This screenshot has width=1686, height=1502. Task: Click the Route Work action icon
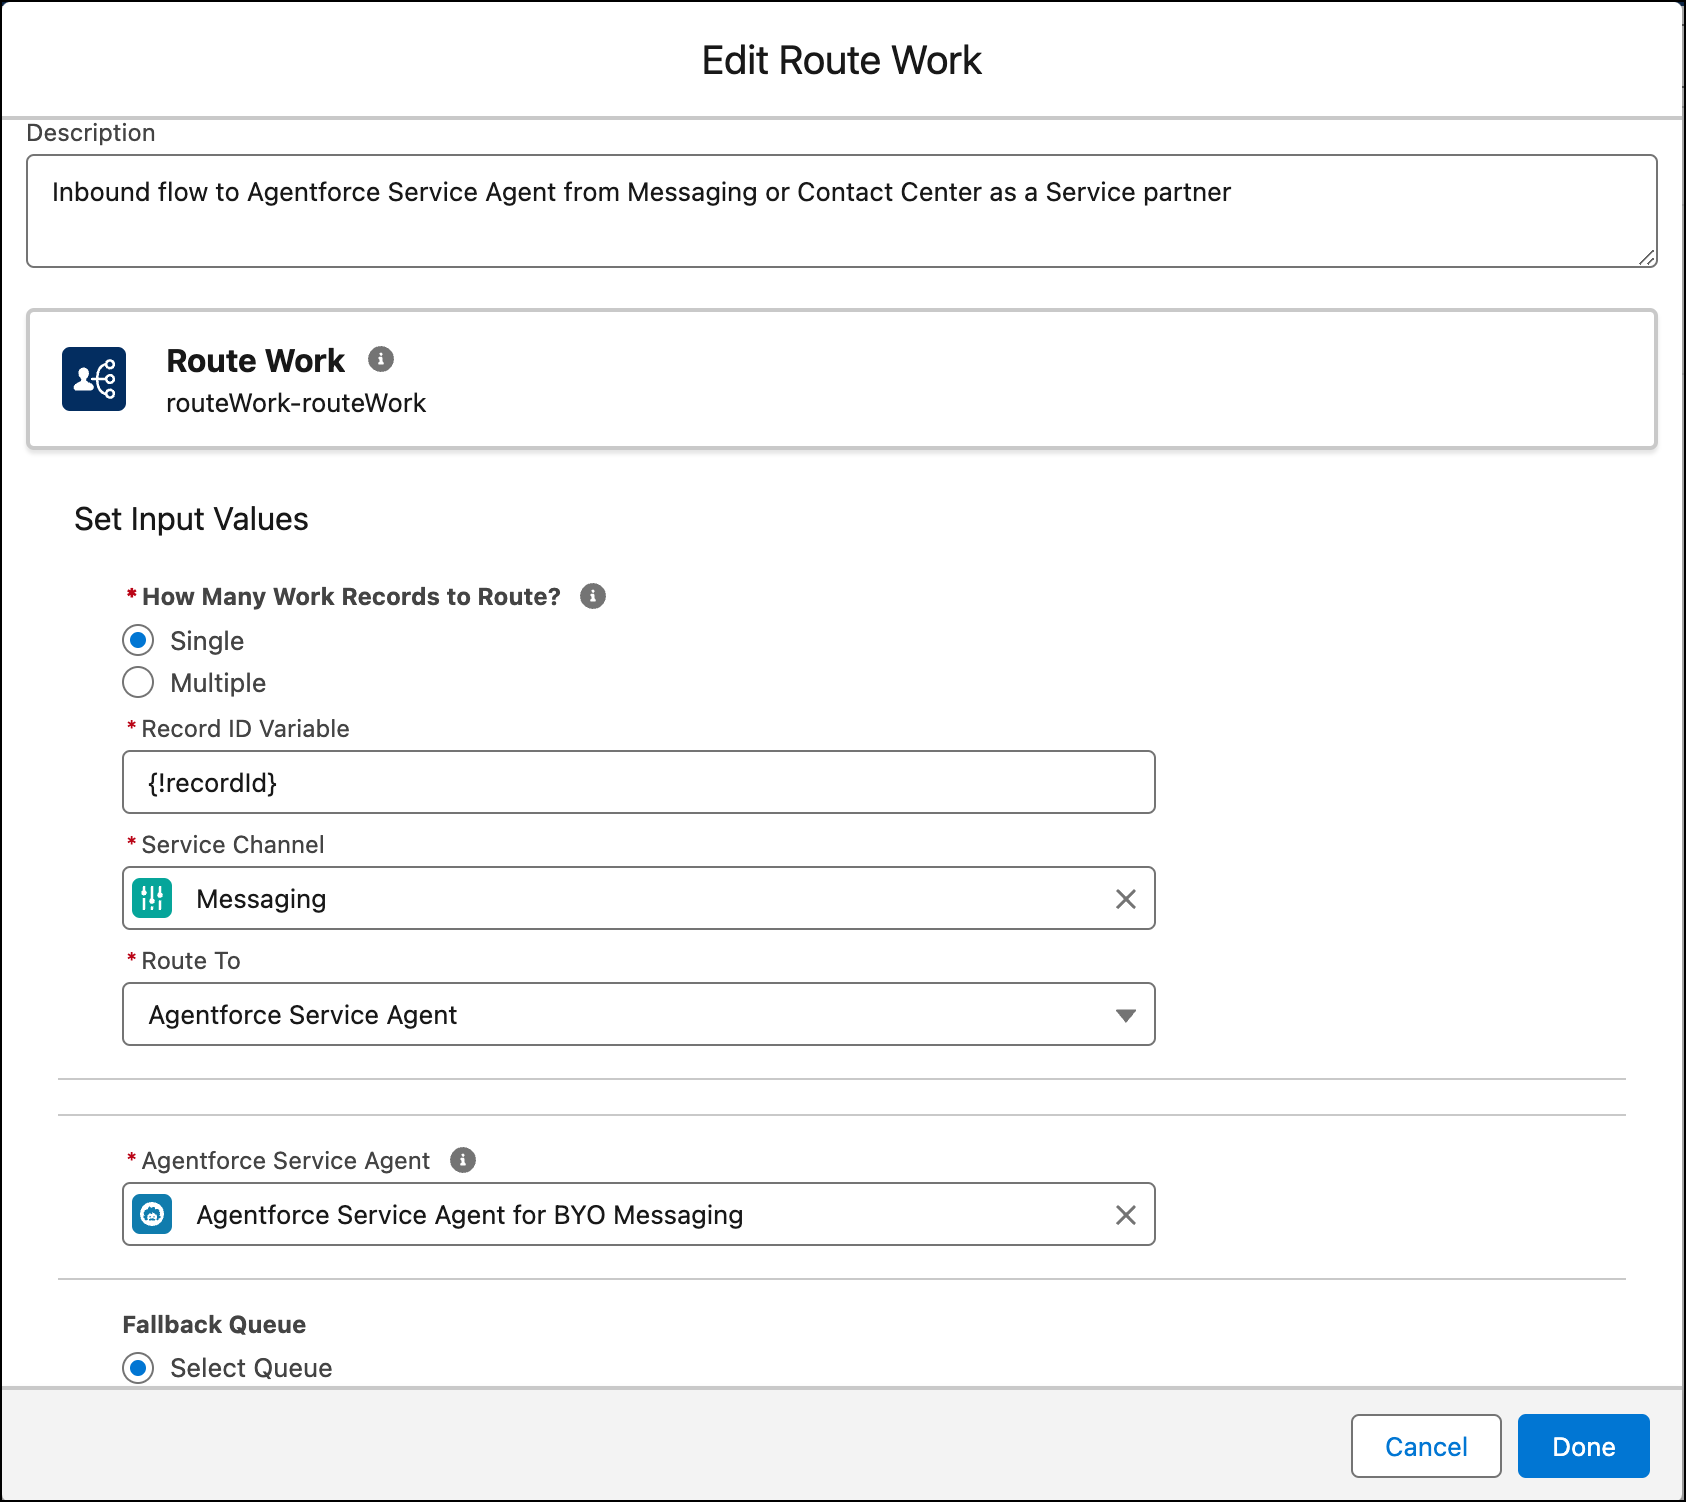coord(94,379)
